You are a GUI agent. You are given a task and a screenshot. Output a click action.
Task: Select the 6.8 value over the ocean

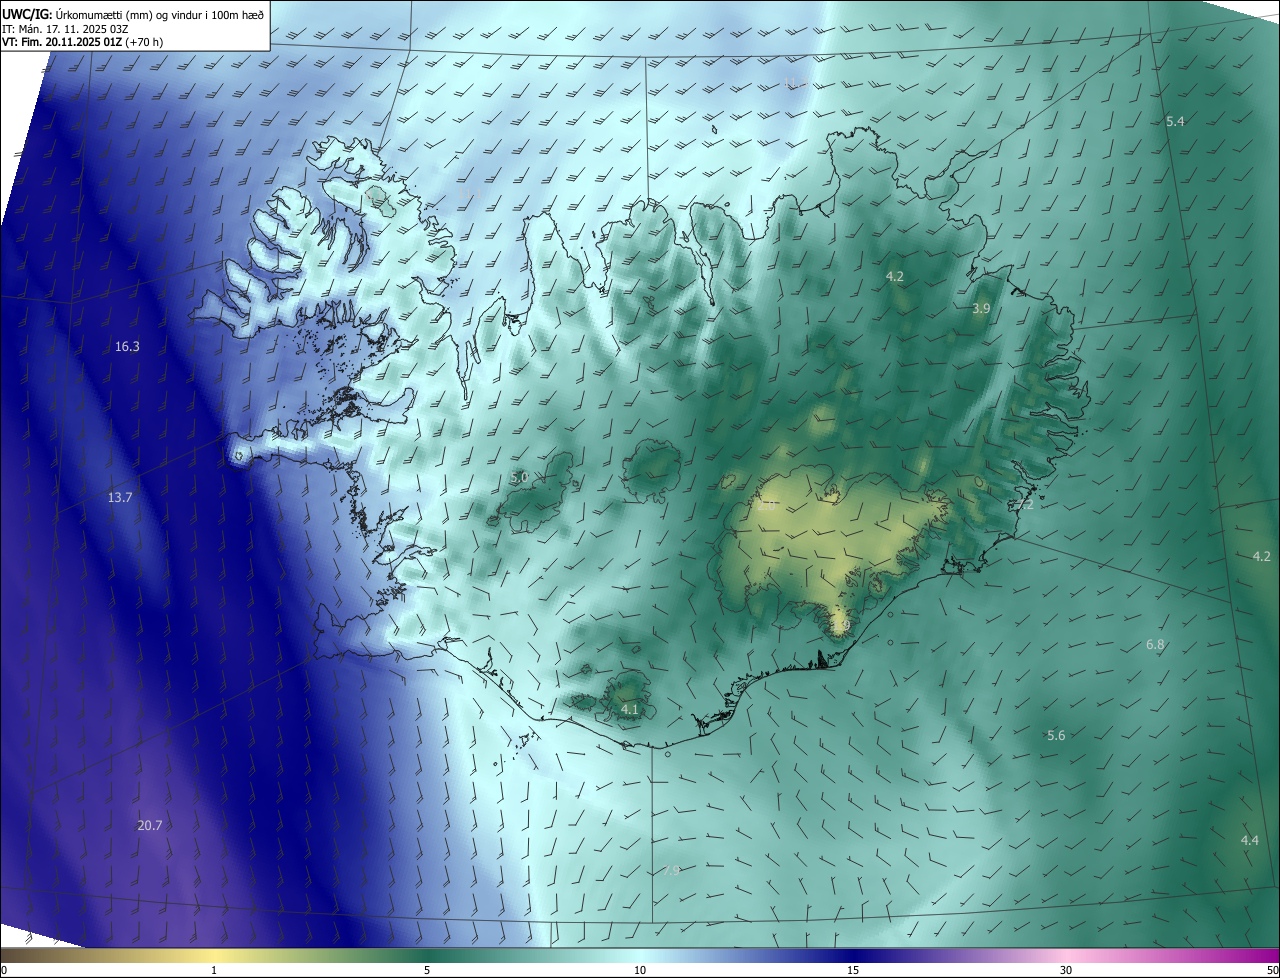(1155, 645)
